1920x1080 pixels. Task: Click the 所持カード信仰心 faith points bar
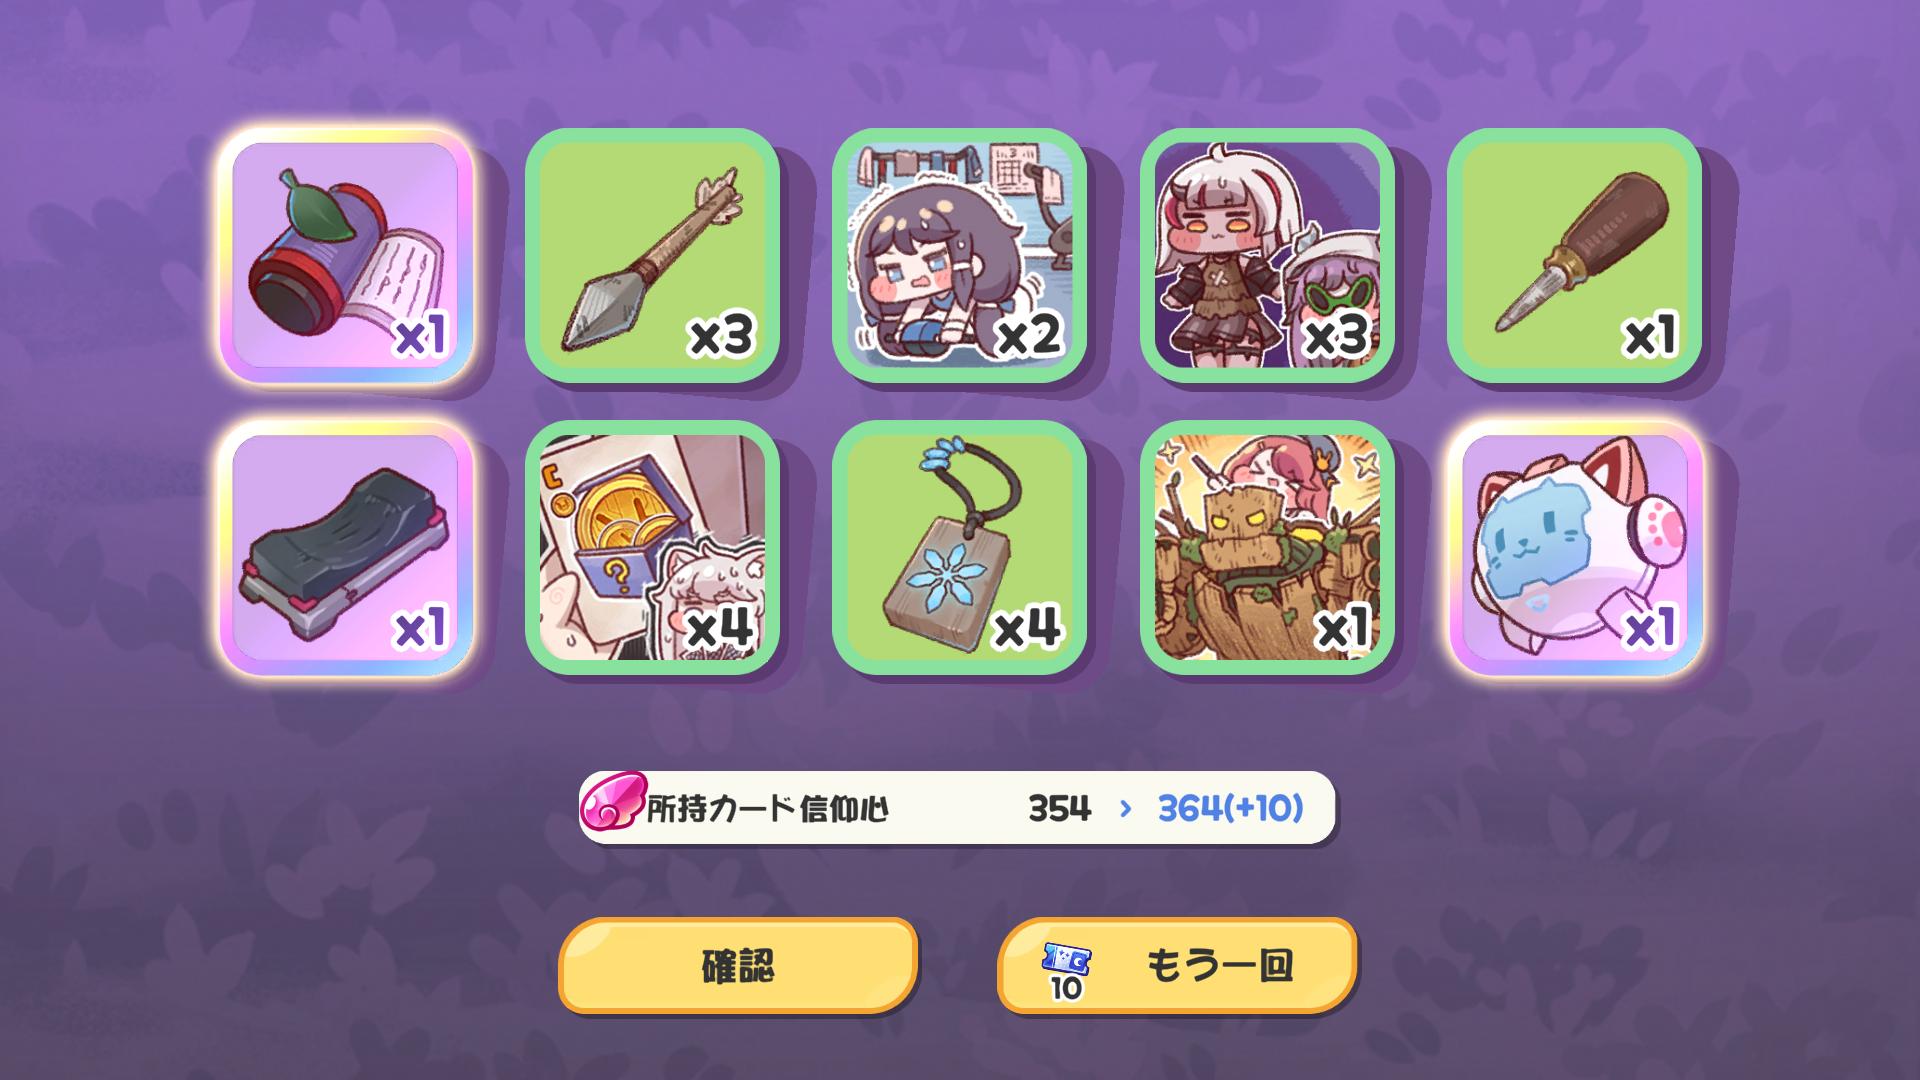[957, 808]
